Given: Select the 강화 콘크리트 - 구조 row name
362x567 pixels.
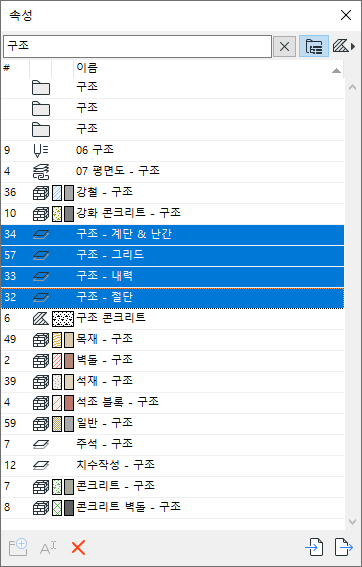Looking at the screenshot, I should 128,213.
